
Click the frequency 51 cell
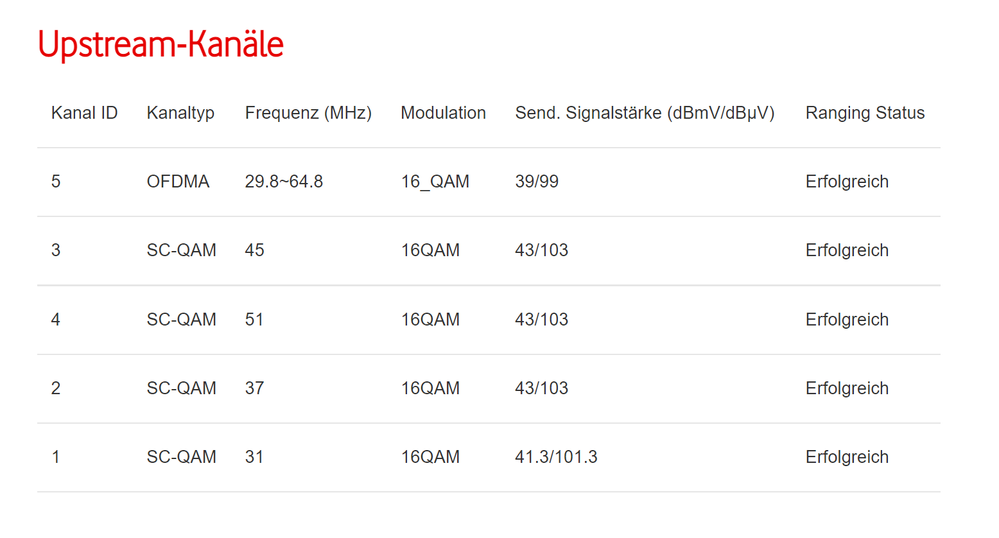tap(255, 320)
